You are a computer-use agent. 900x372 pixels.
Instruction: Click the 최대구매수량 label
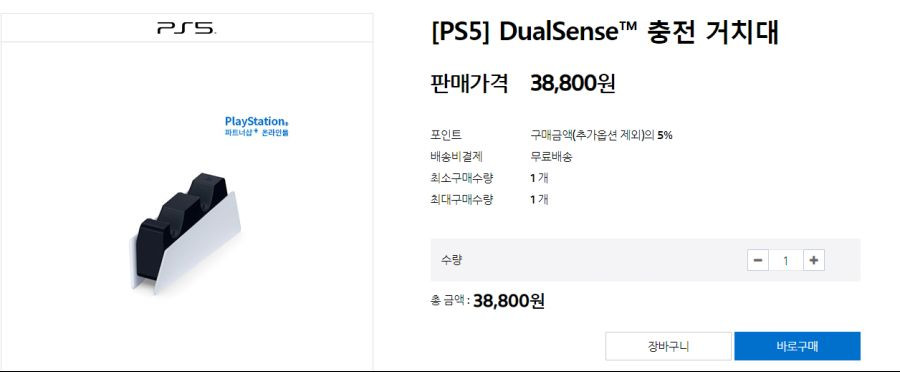pos(461,200)
